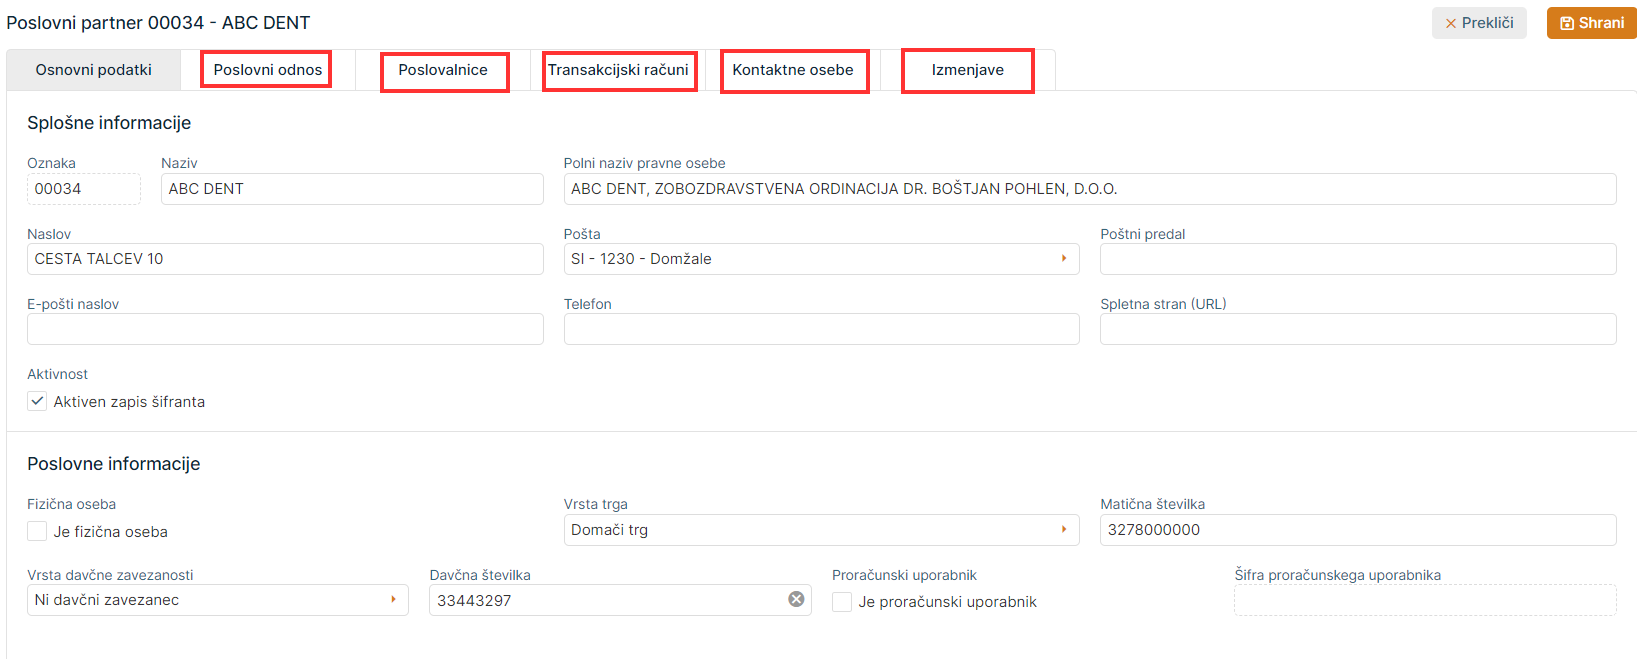
Task: Select the Osnovni podatki tab
Action: pos(94,70)
